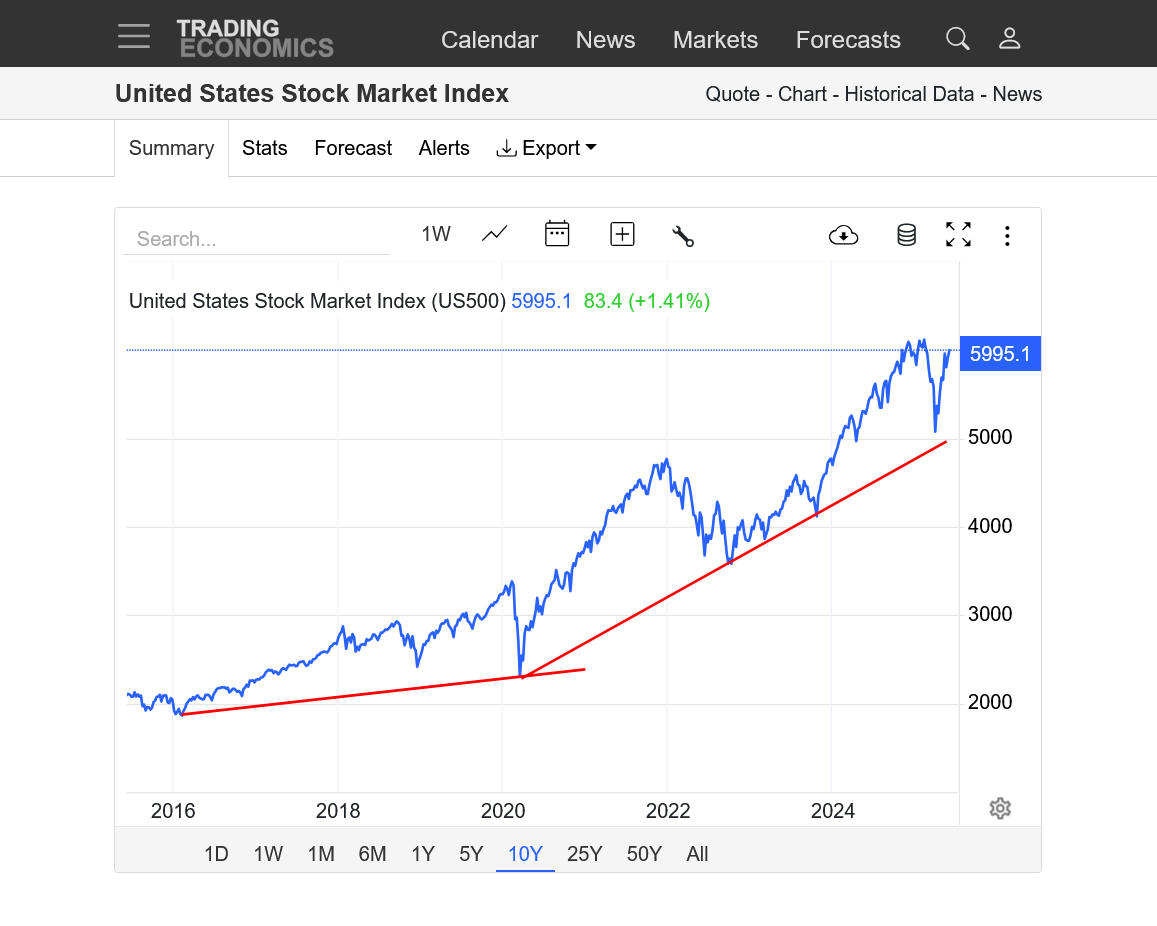
Task: Select the 1W interval button
Action: click(435, 235)
